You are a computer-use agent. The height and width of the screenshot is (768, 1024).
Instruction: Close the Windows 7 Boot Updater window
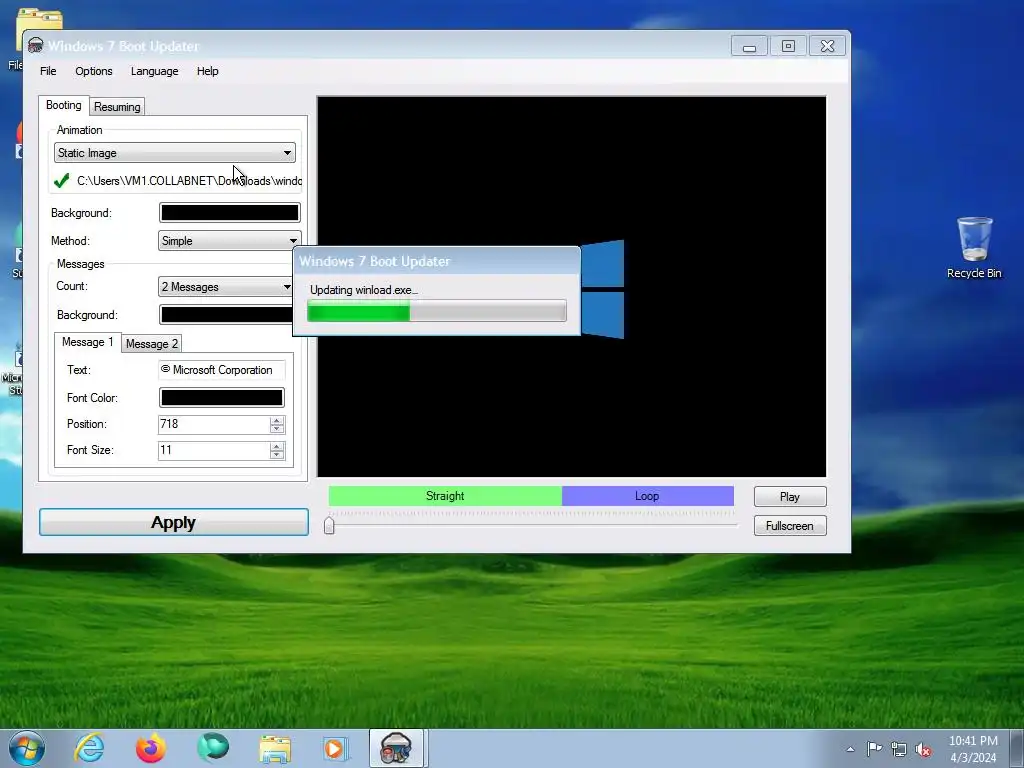(x=827, y=46)
